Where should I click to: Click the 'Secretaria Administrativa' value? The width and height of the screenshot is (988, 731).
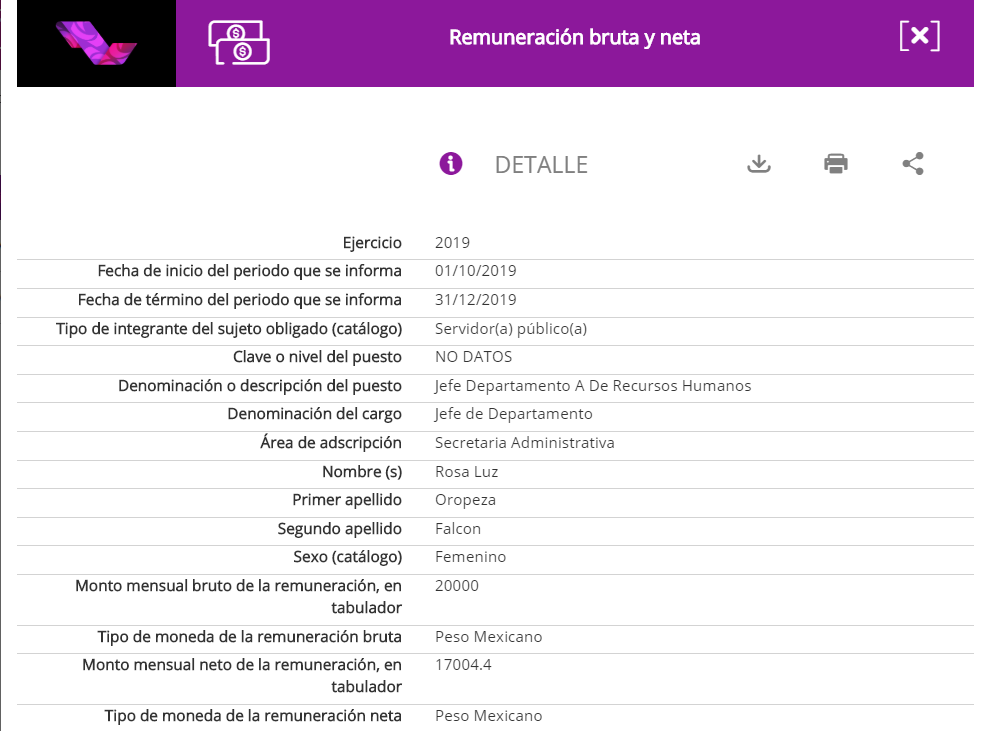coord(524,443)
